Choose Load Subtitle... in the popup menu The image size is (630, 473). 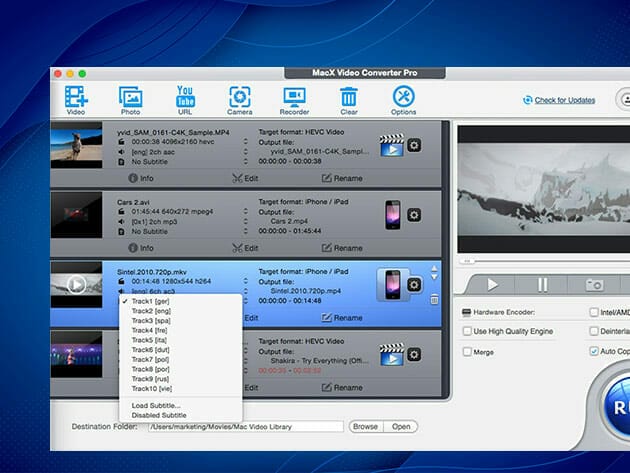click(158, 404)
